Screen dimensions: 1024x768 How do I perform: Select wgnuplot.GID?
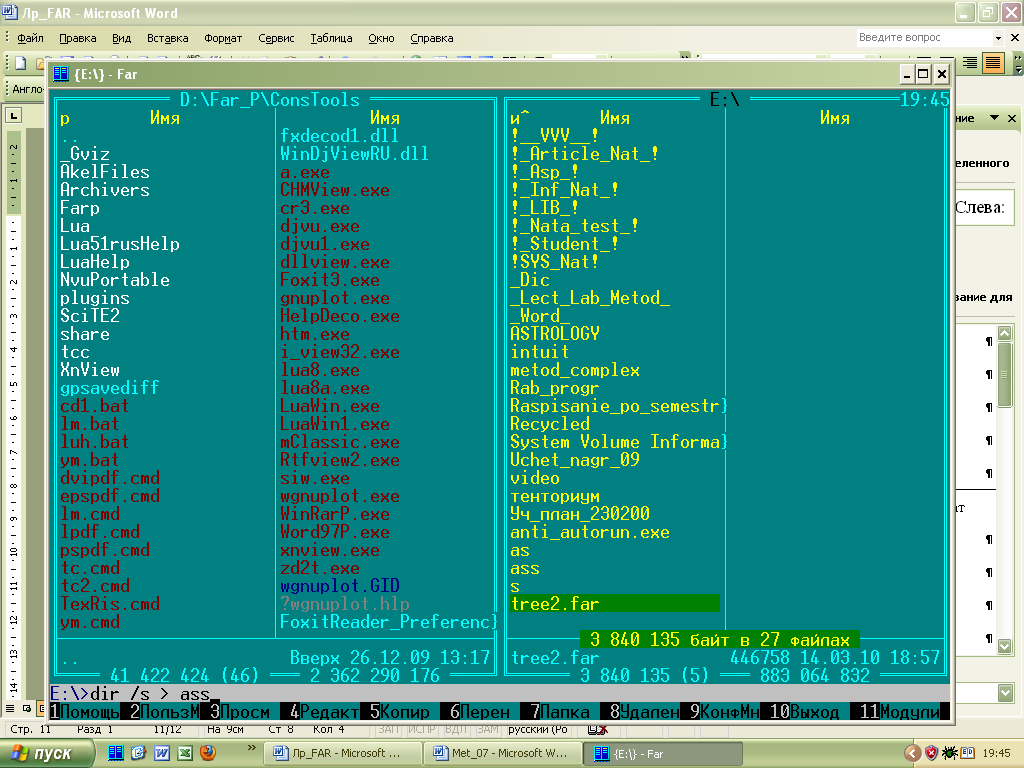[x=339, y=586]
